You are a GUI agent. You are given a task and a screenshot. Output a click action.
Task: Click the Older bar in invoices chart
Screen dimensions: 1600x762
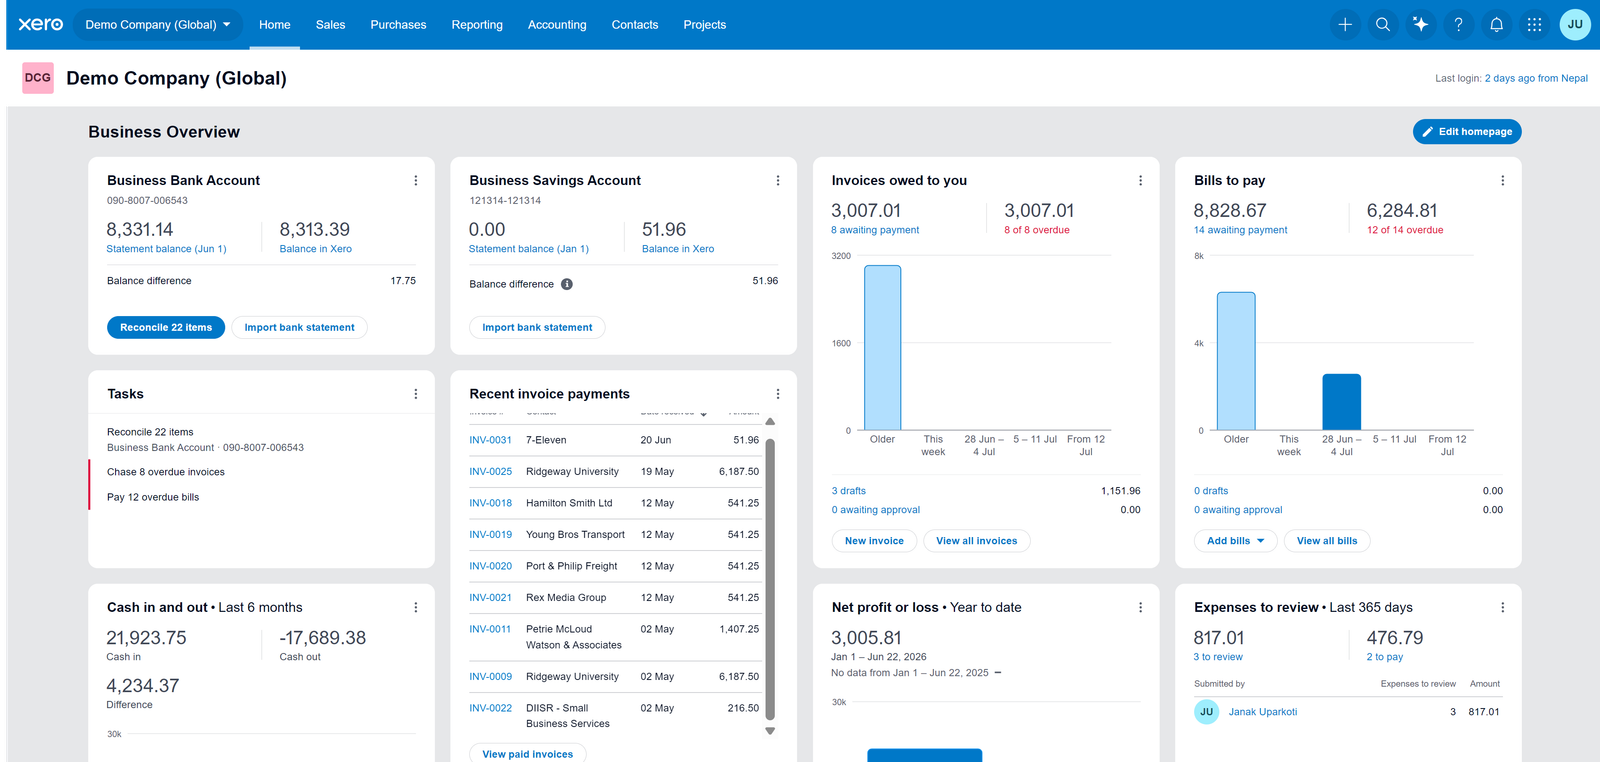[x=882, y=348]
